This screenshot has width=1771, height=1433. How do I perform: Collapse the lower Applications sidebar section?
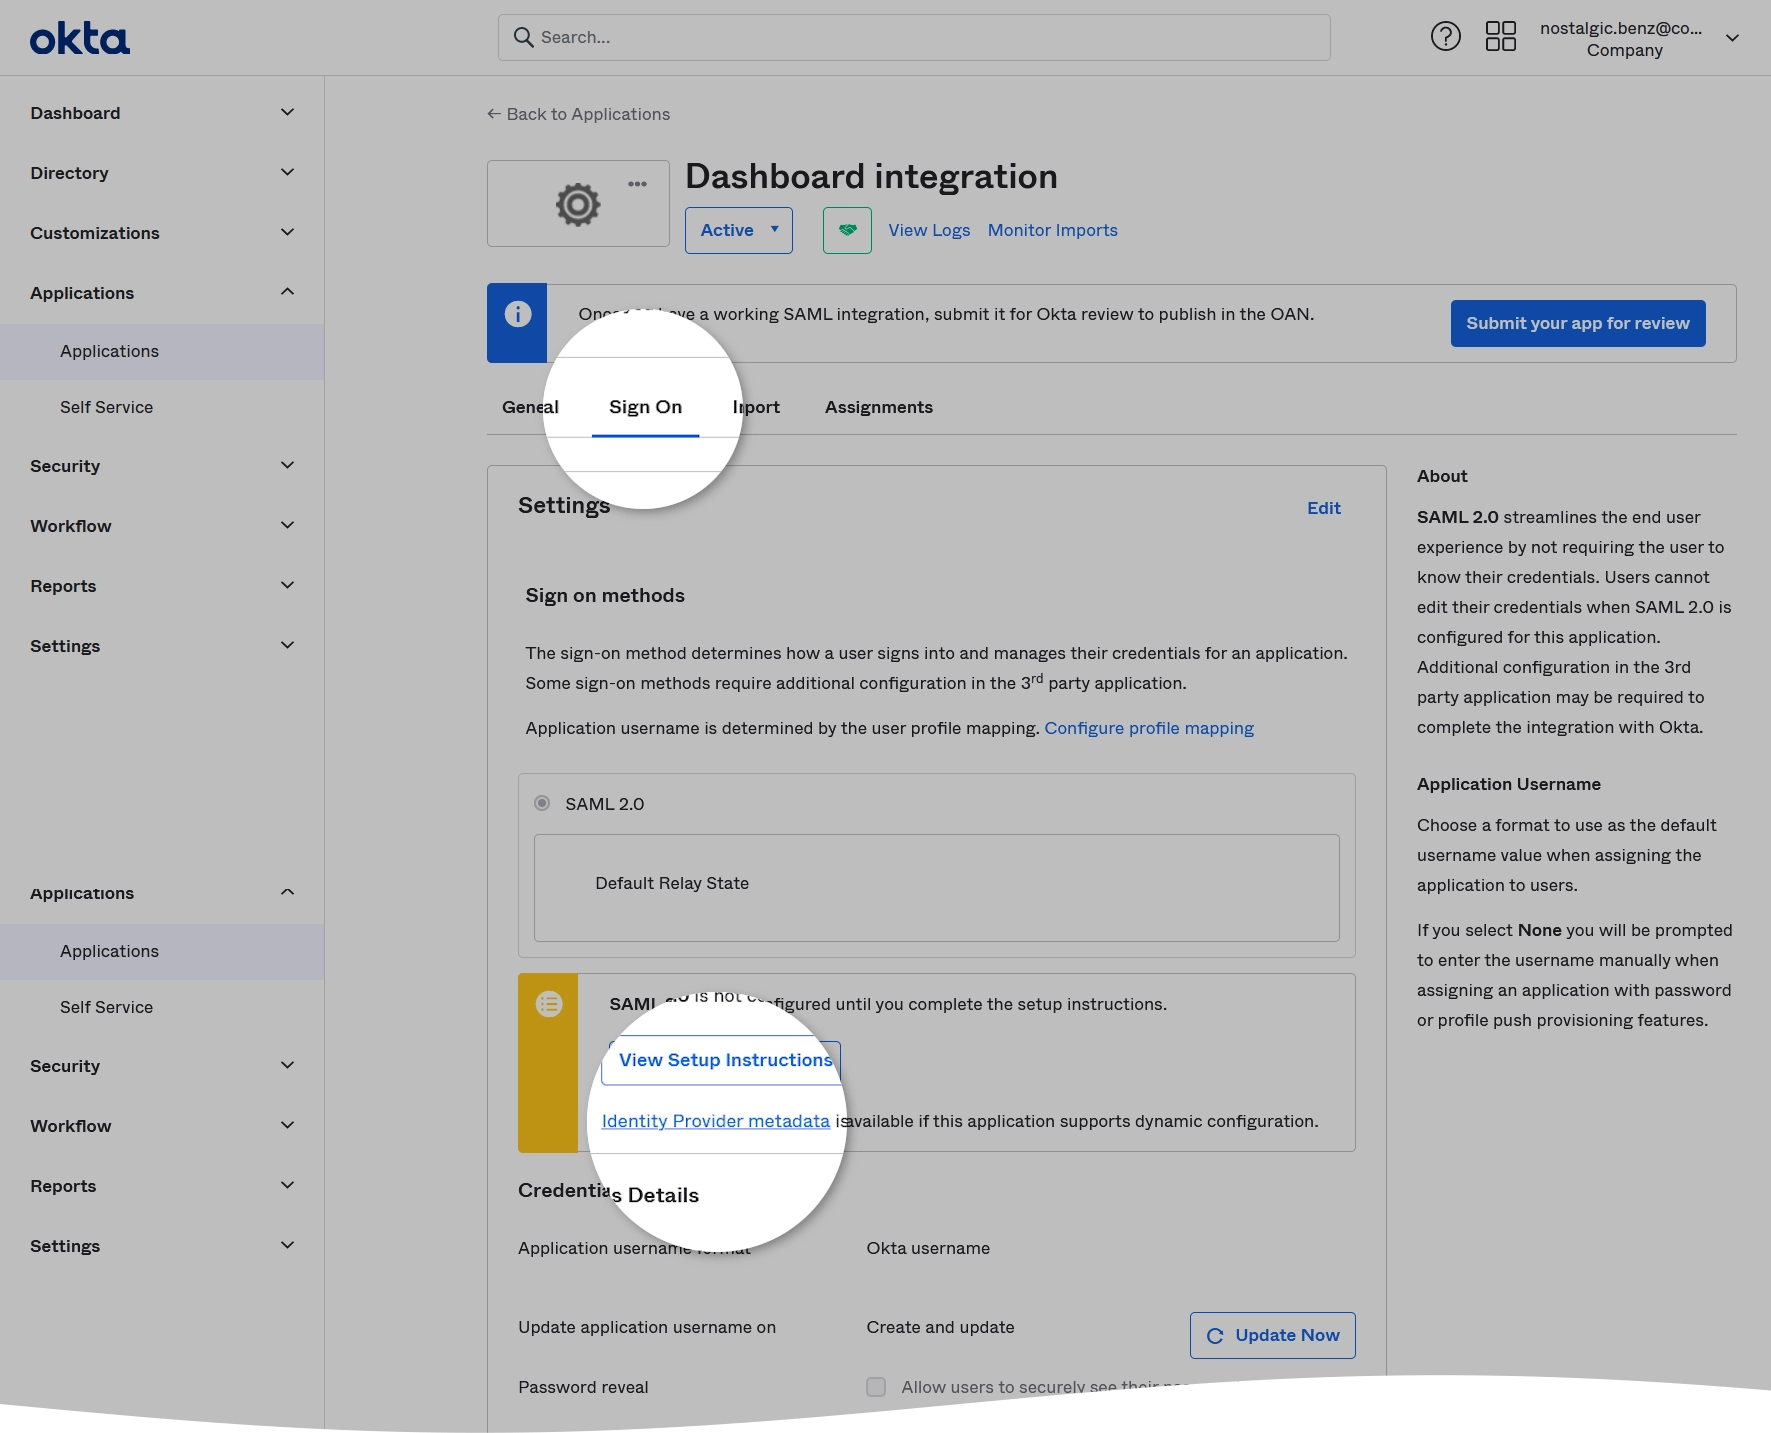162,893
